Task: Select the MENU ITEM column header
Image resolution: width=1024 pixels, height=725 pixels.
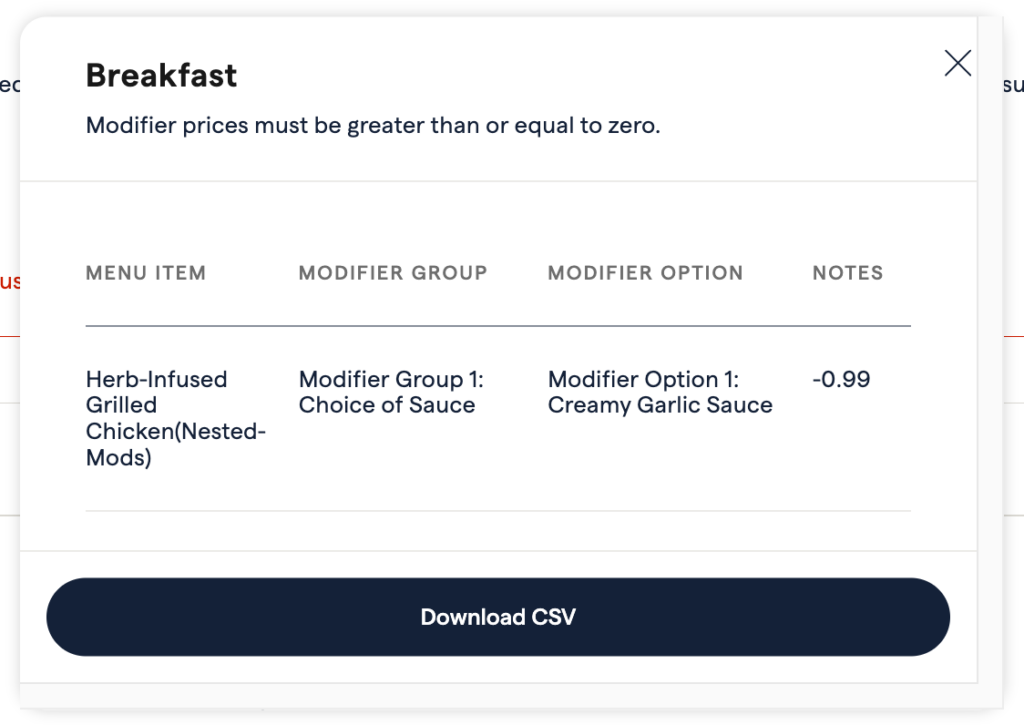Action: 146,273
